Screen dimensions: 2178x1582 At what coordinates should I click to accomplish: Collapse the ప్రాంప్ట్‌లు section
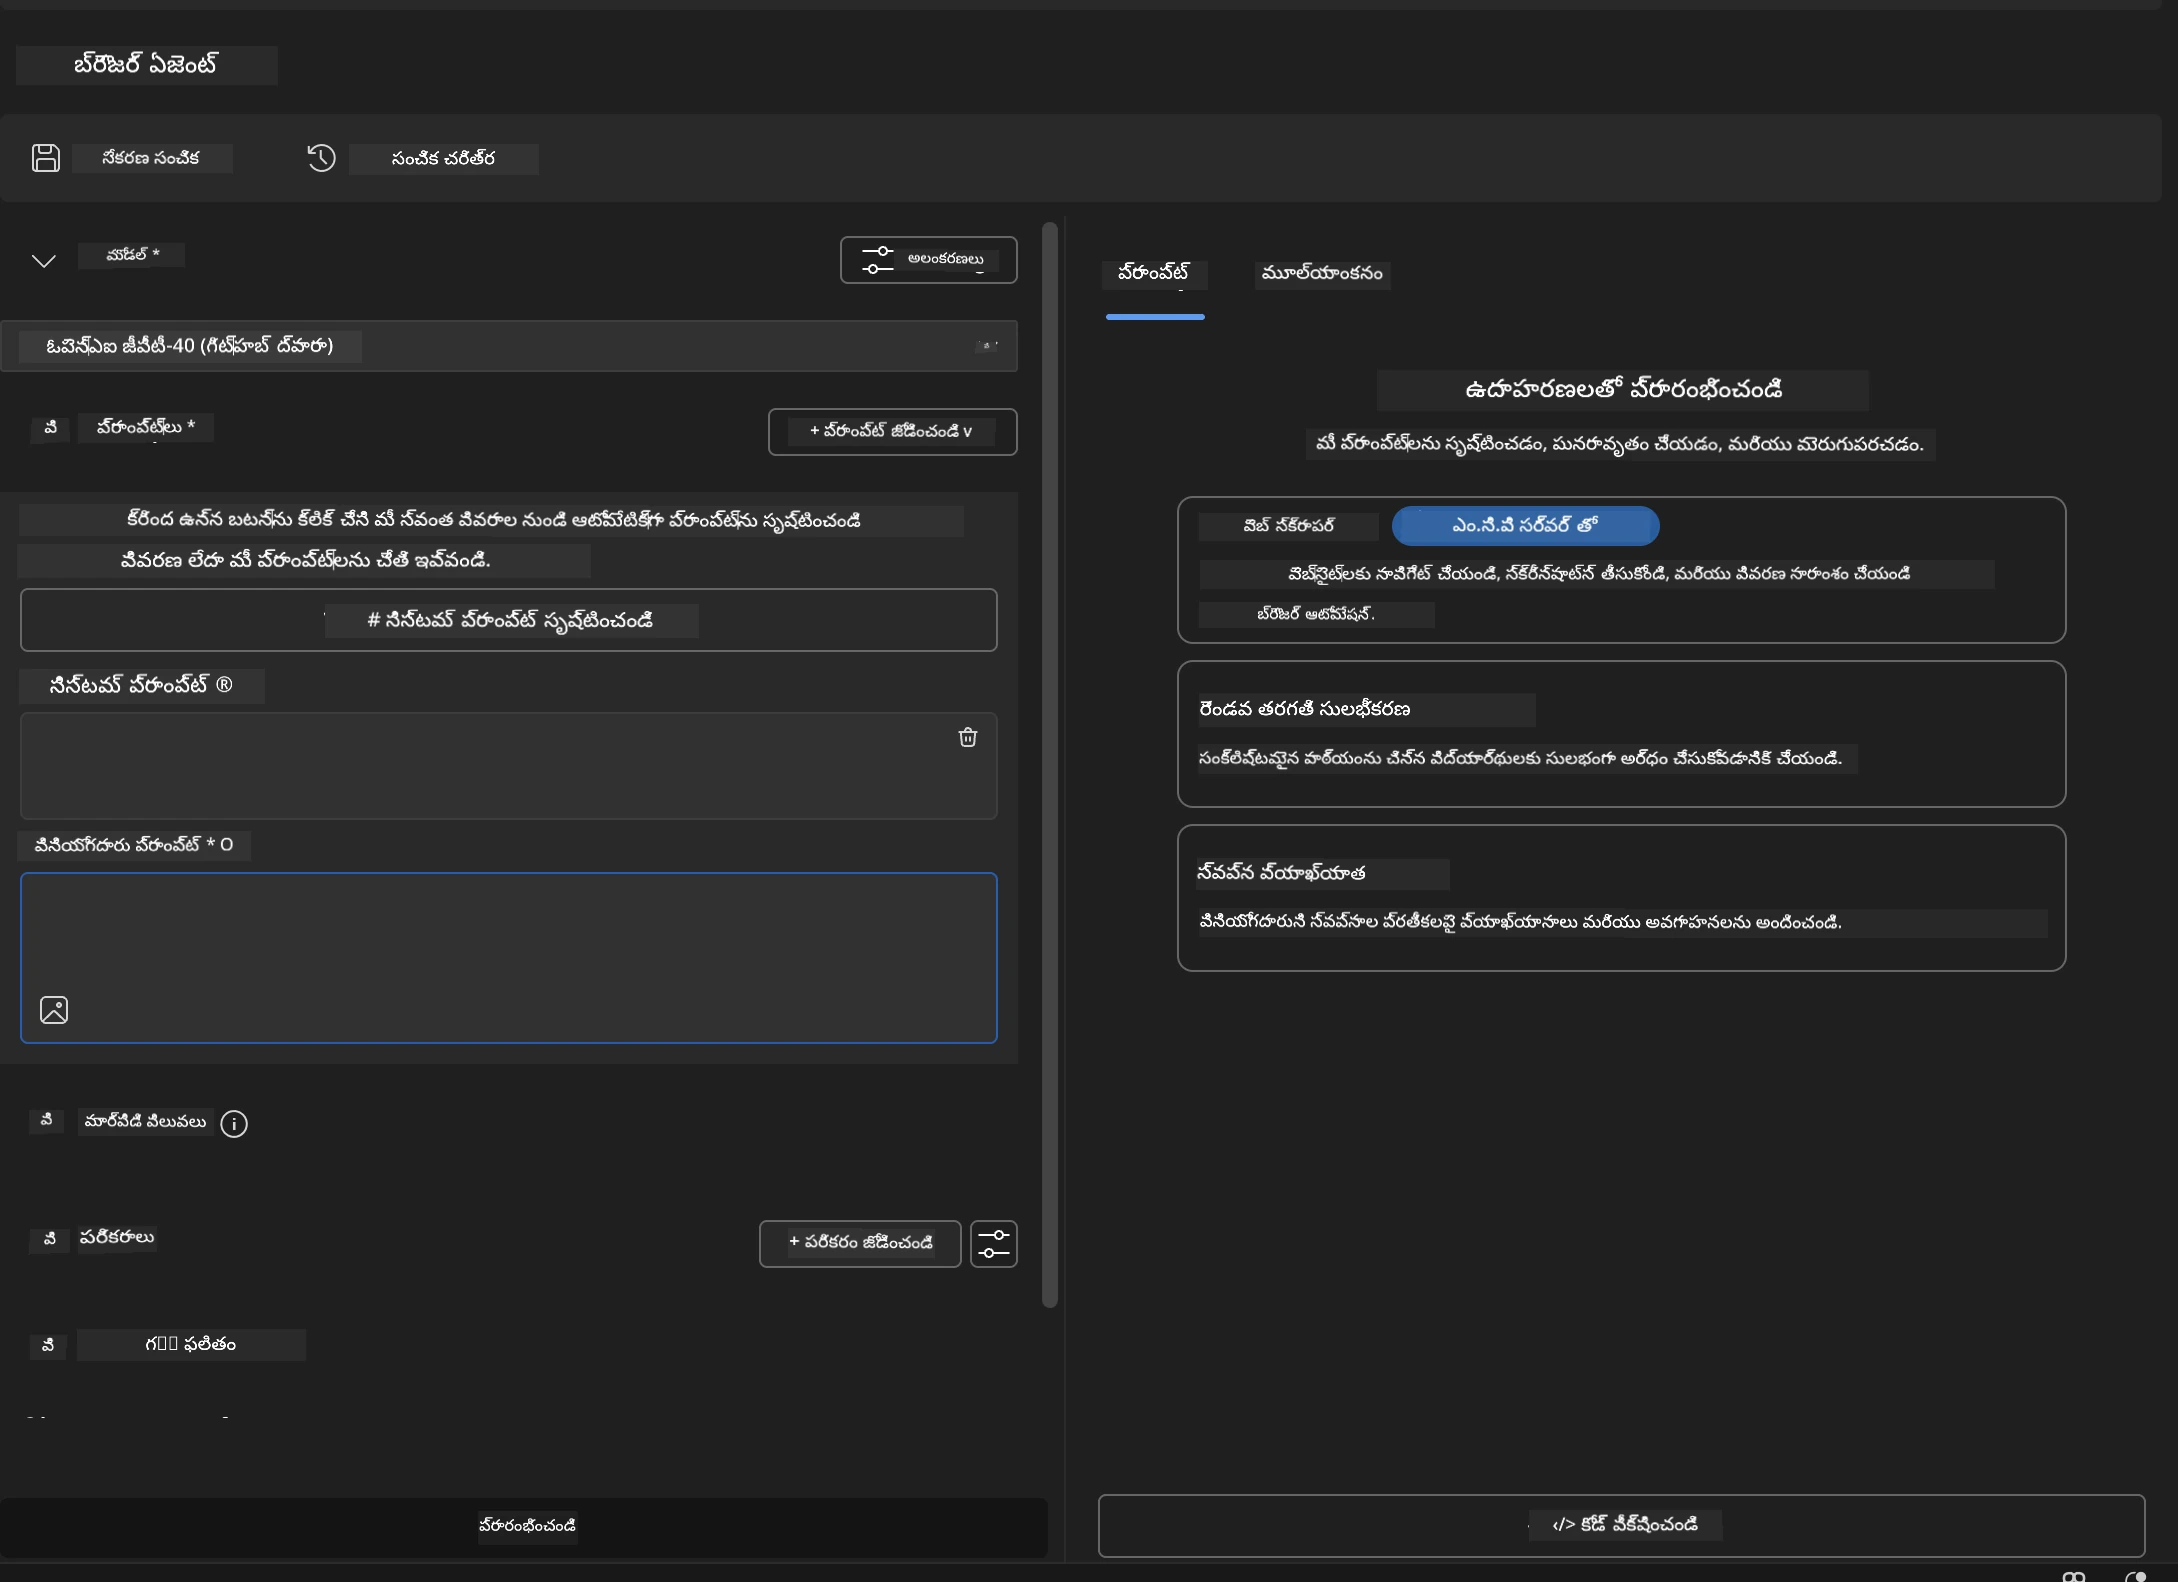tap(50, 428)
